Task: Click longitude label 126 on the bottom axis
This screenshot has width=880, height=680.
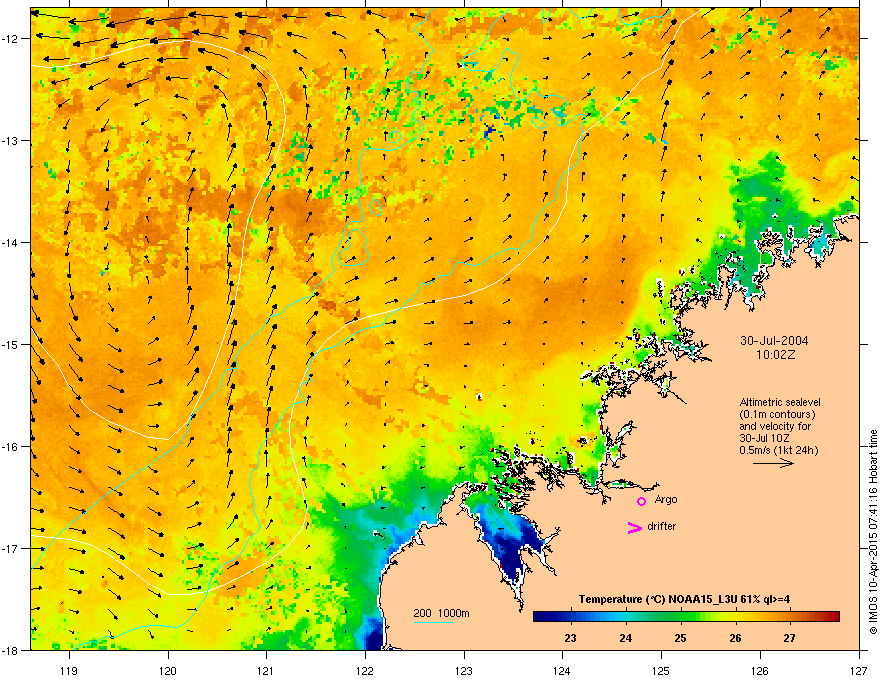Action: point(760,670)
